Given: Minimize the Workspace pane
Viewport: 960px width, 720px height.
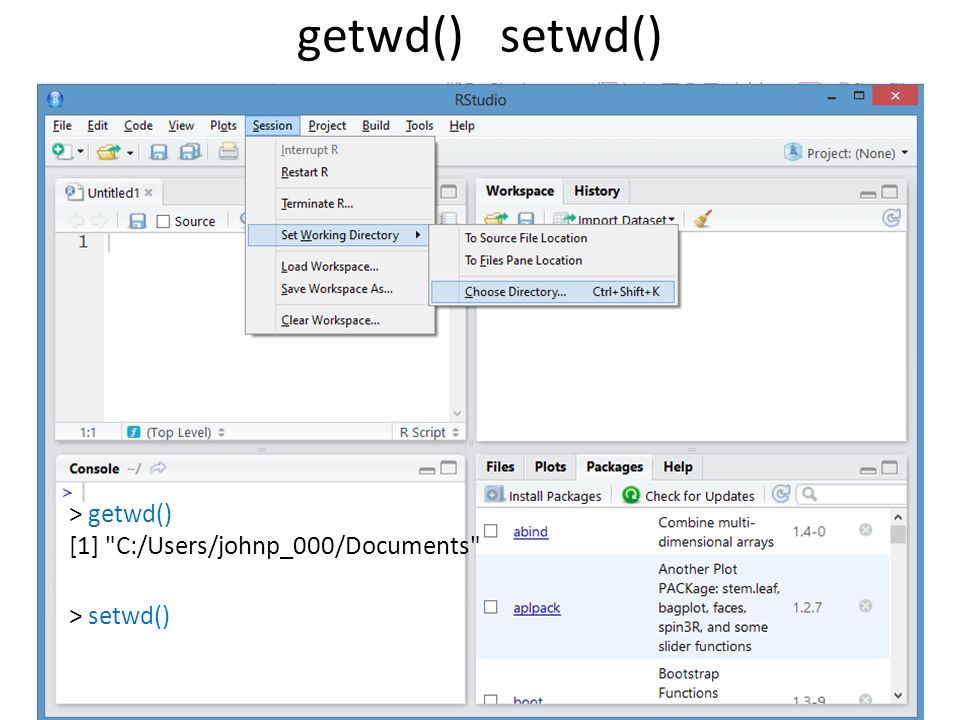Looking at the screenshot, I should [868, 194].
